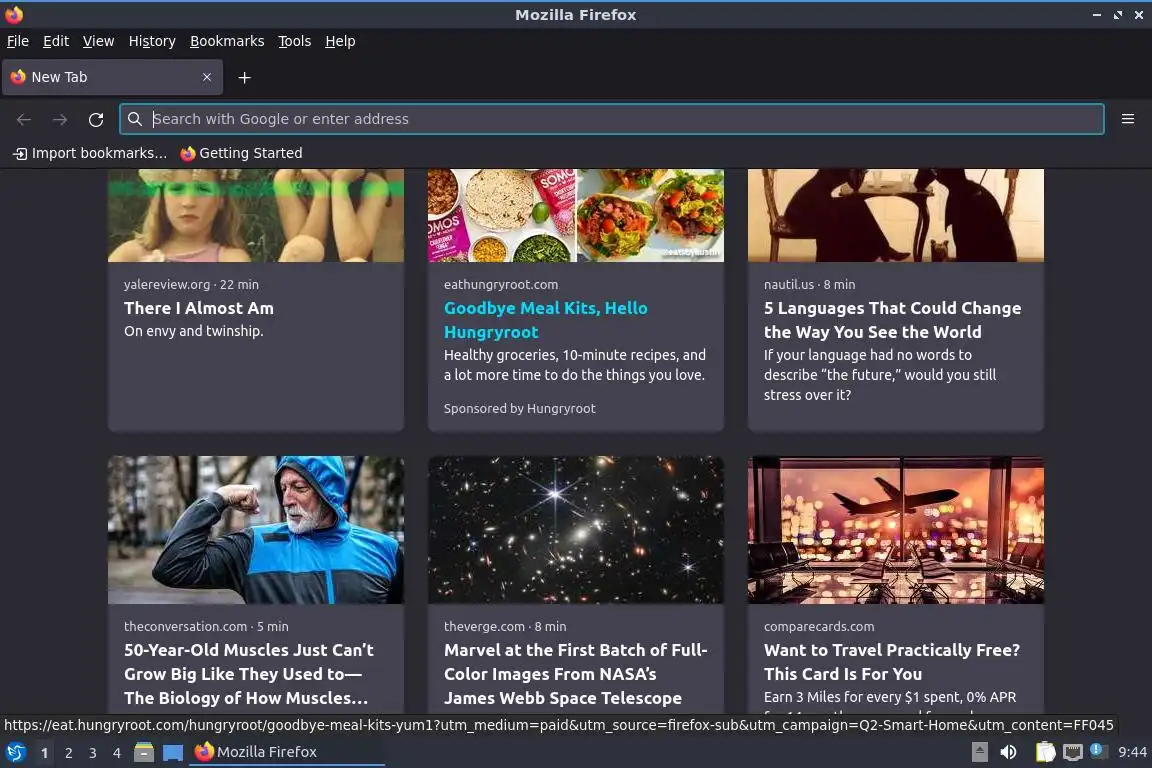The height and width of the screenshot is (768, 1152).
Task: Click the airplane airport lounge thumbnail
Action: (x=896, y=530)
